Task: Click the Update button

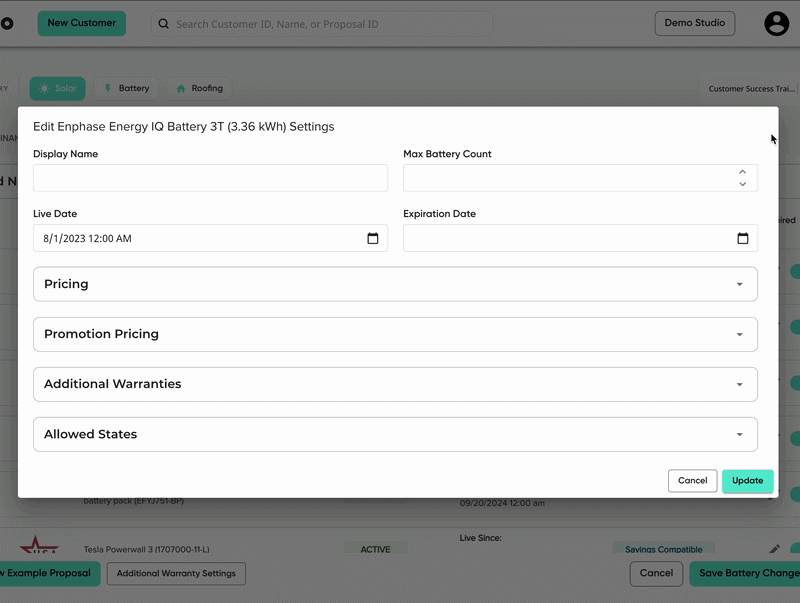Action: coord(747,481)
